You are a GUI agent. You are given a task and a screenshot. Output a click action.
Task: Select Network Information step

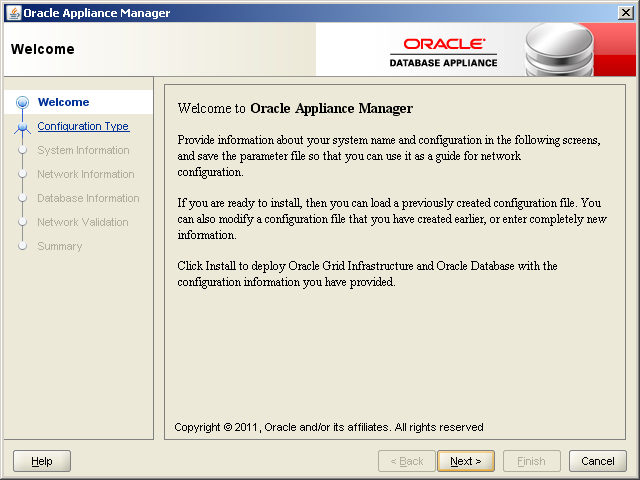(86, 174)
